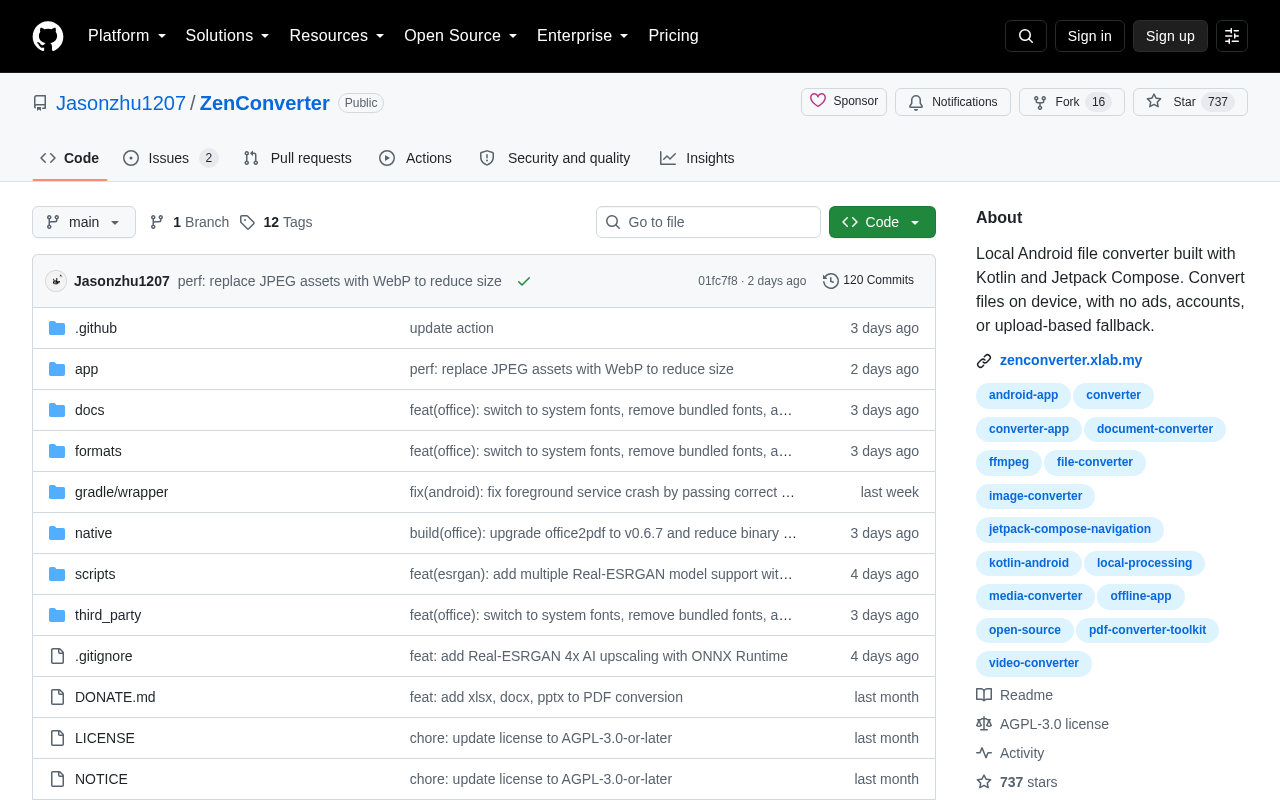Click the Sponsor heart button
The height and width of the screenshot is (800, 1280).
coord(844,101)
